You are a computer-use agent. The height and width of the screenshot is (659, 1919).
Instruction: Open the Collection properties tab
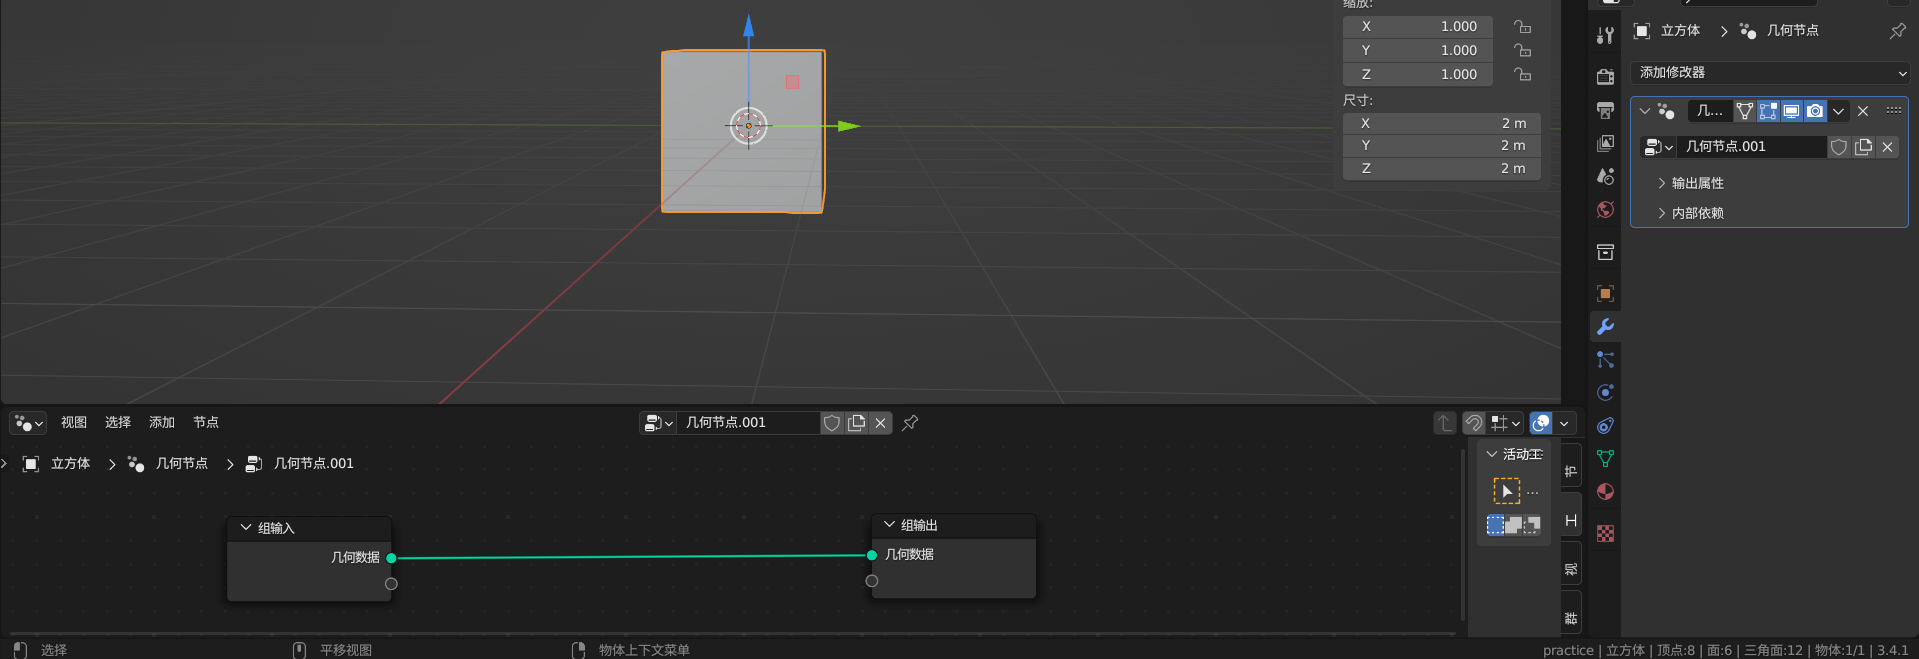[1605, 252]
